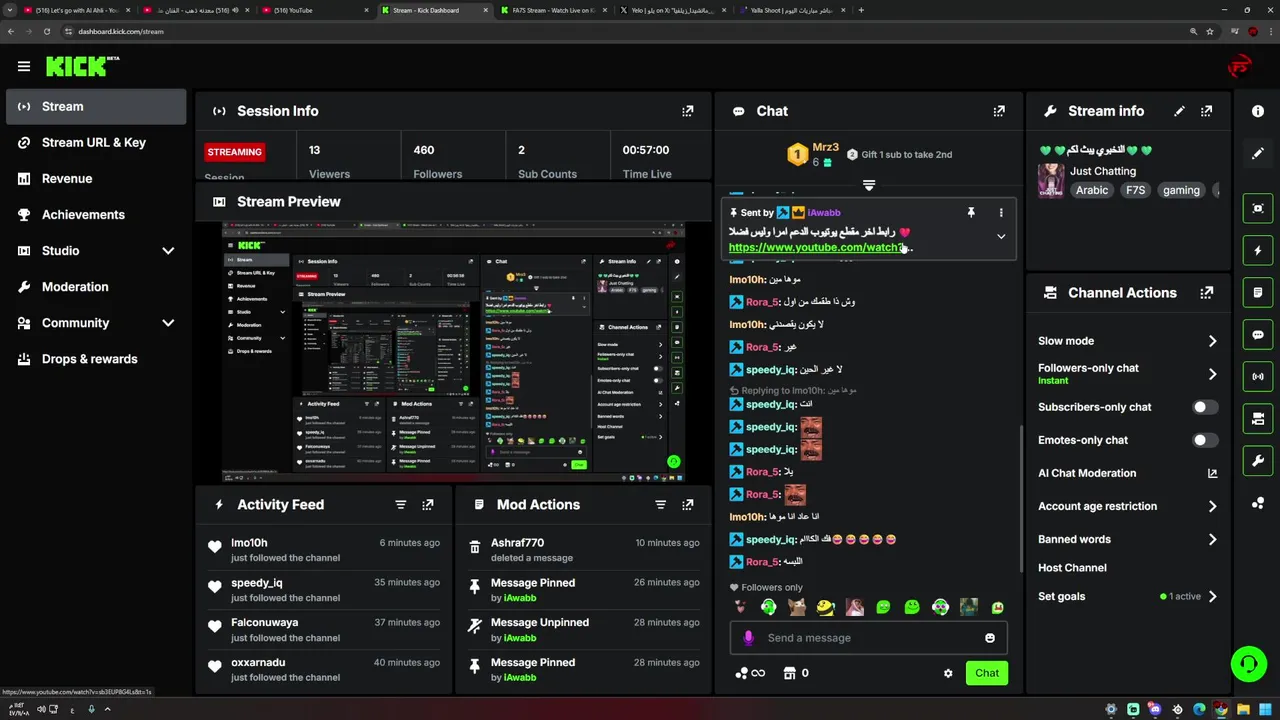Toggle the lightning activity widget in sidebar

pos(1258,250)
